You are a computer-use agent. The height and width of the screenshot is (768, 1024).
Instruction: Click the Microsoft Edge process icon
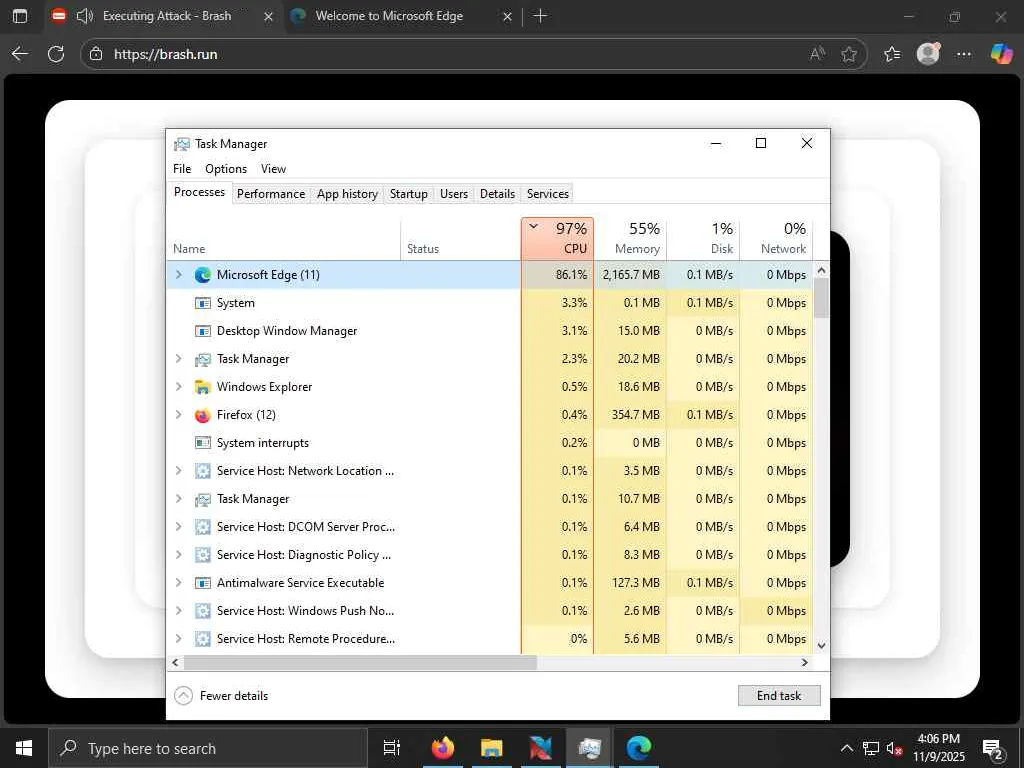coord(202,275)
